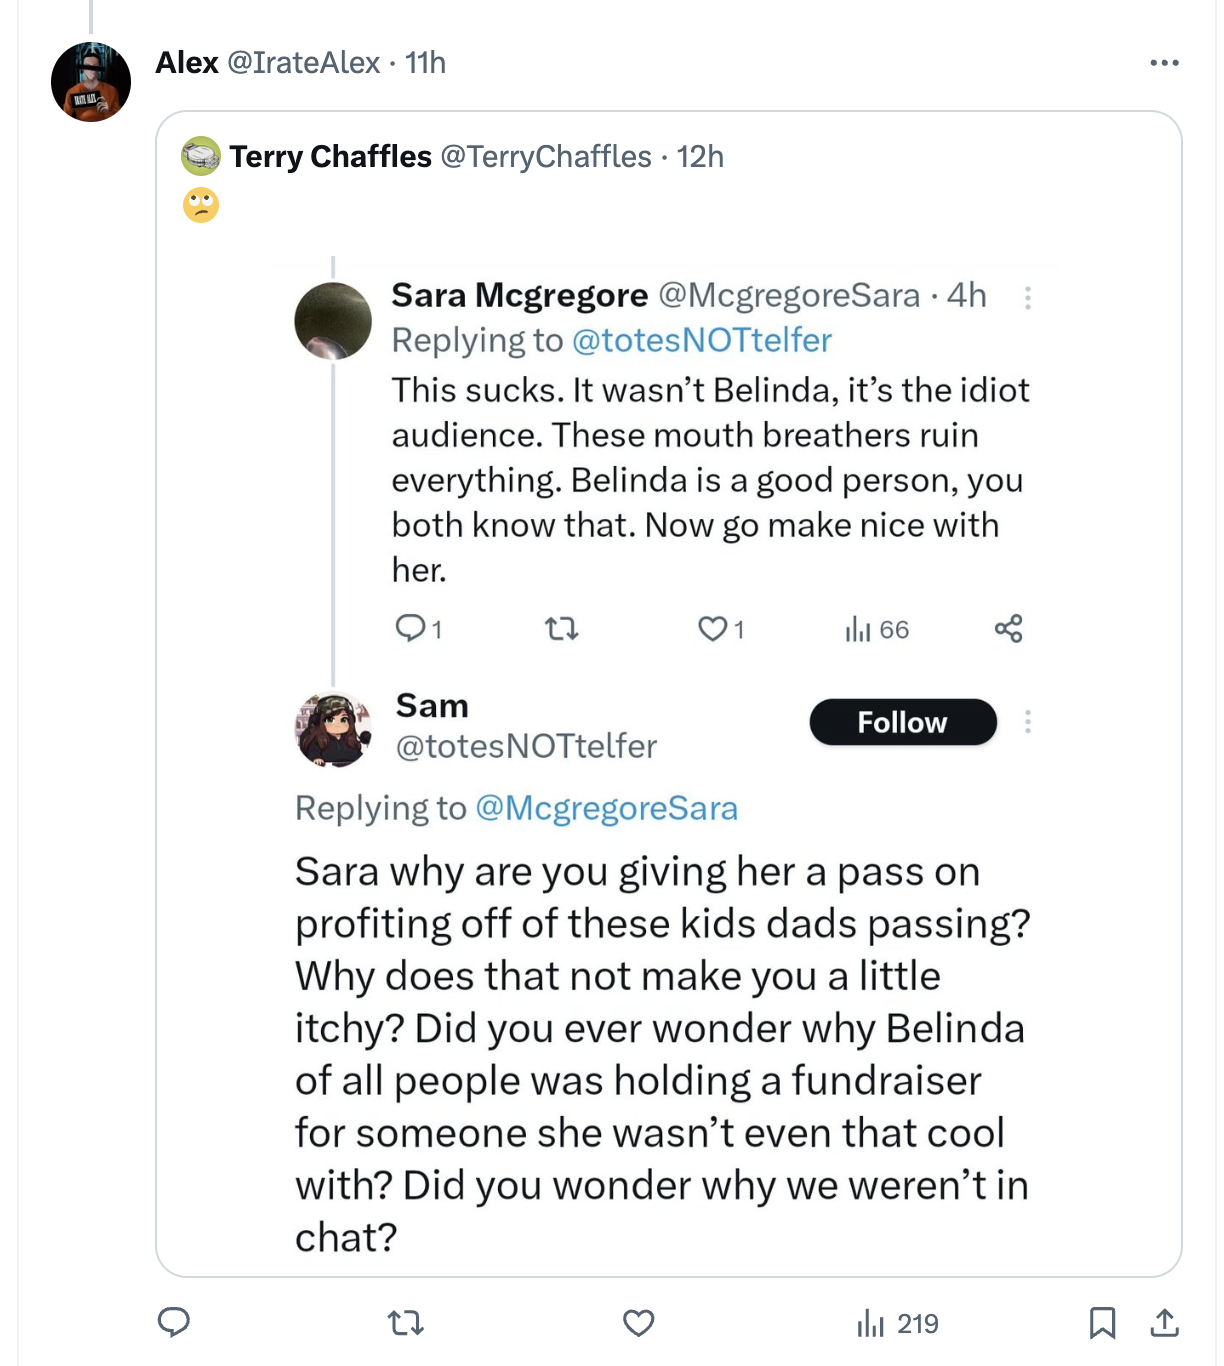This screenshot has width=1224, height=1366.
Task: Like Alex's tweet with the heart icon
Action: (638, 1324)
